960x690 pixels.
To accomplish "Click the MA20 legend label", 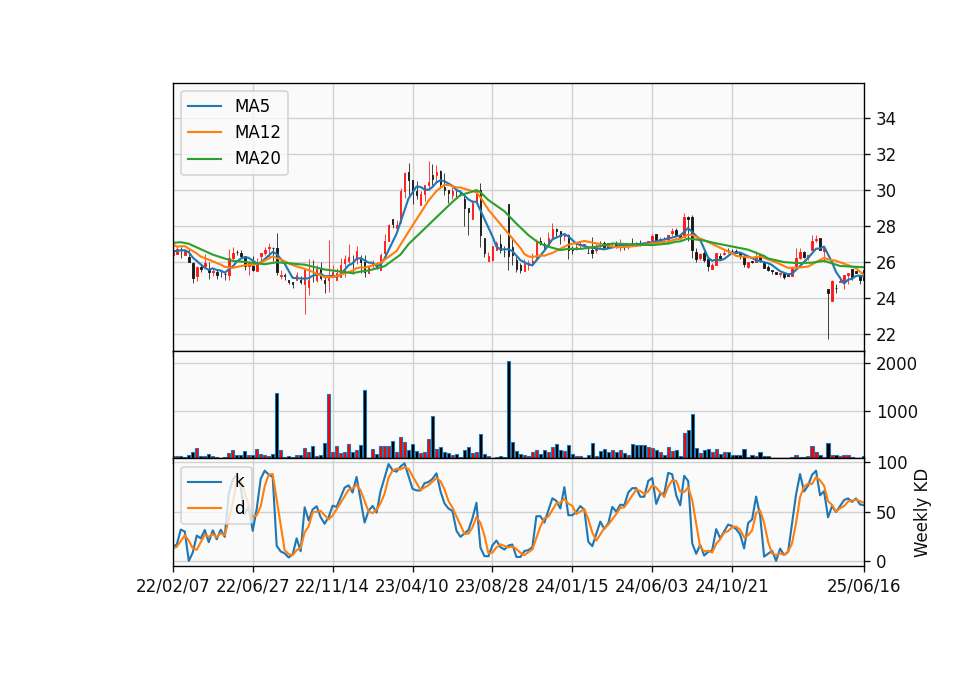I will point(257,158).
